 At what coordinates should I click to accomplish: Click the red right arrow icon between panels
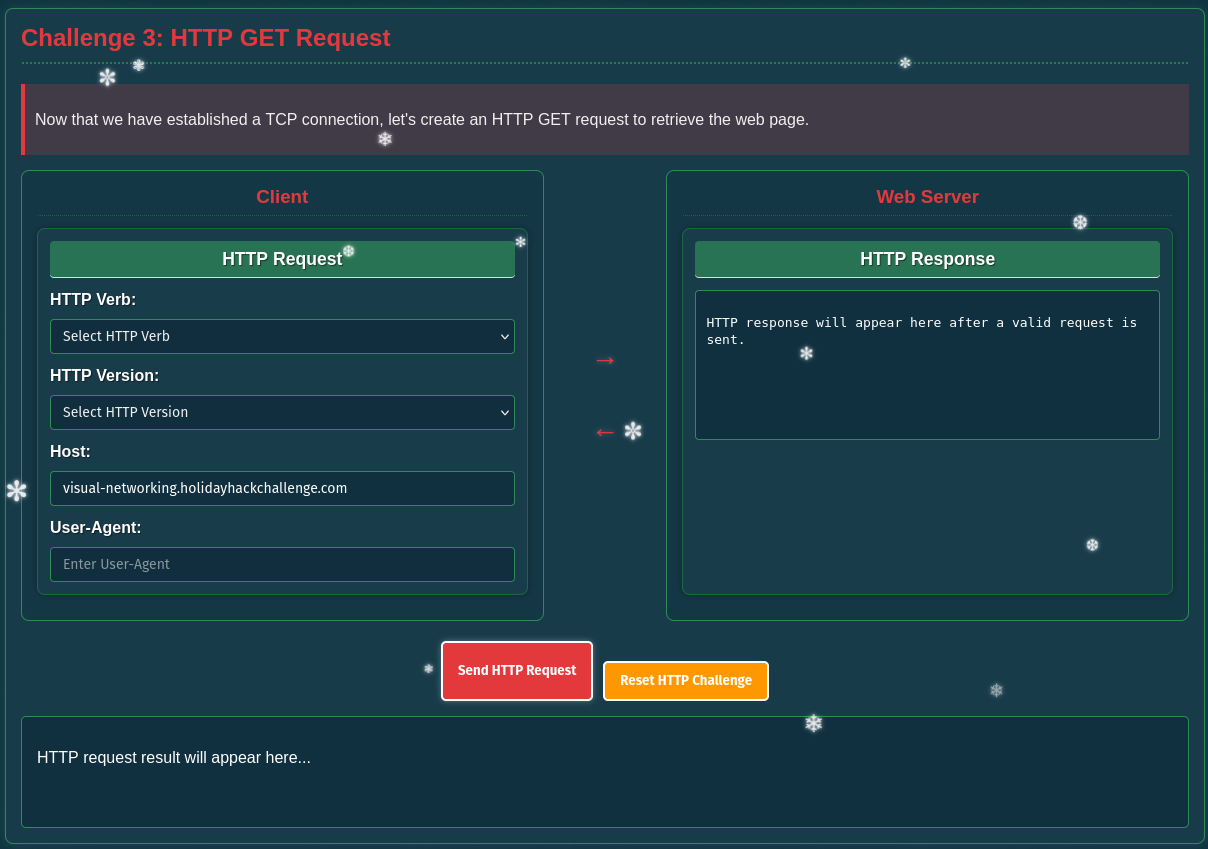[605, 360]
